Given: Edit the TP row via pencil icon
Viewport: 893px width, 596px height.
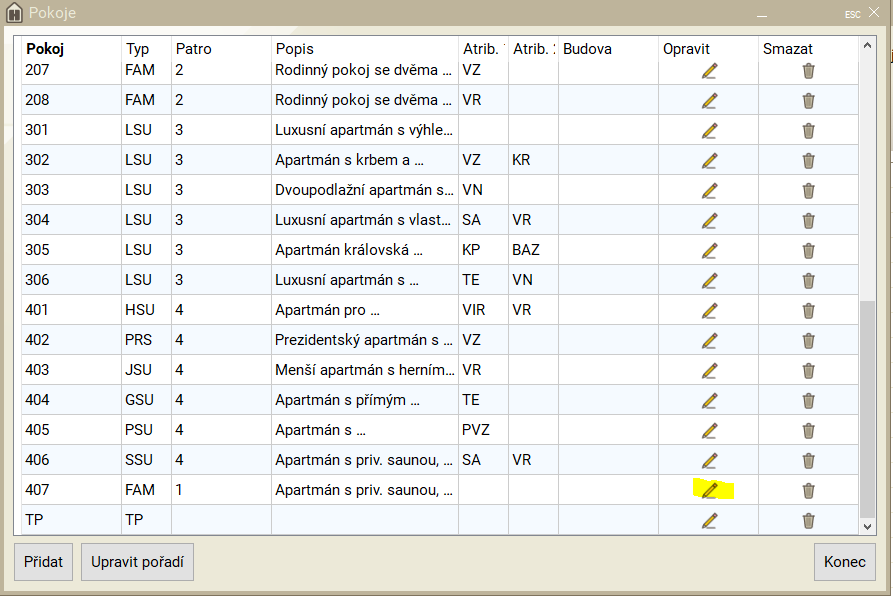Looking at the screenshot, I should pyautogui.click(x=709, y=520).
